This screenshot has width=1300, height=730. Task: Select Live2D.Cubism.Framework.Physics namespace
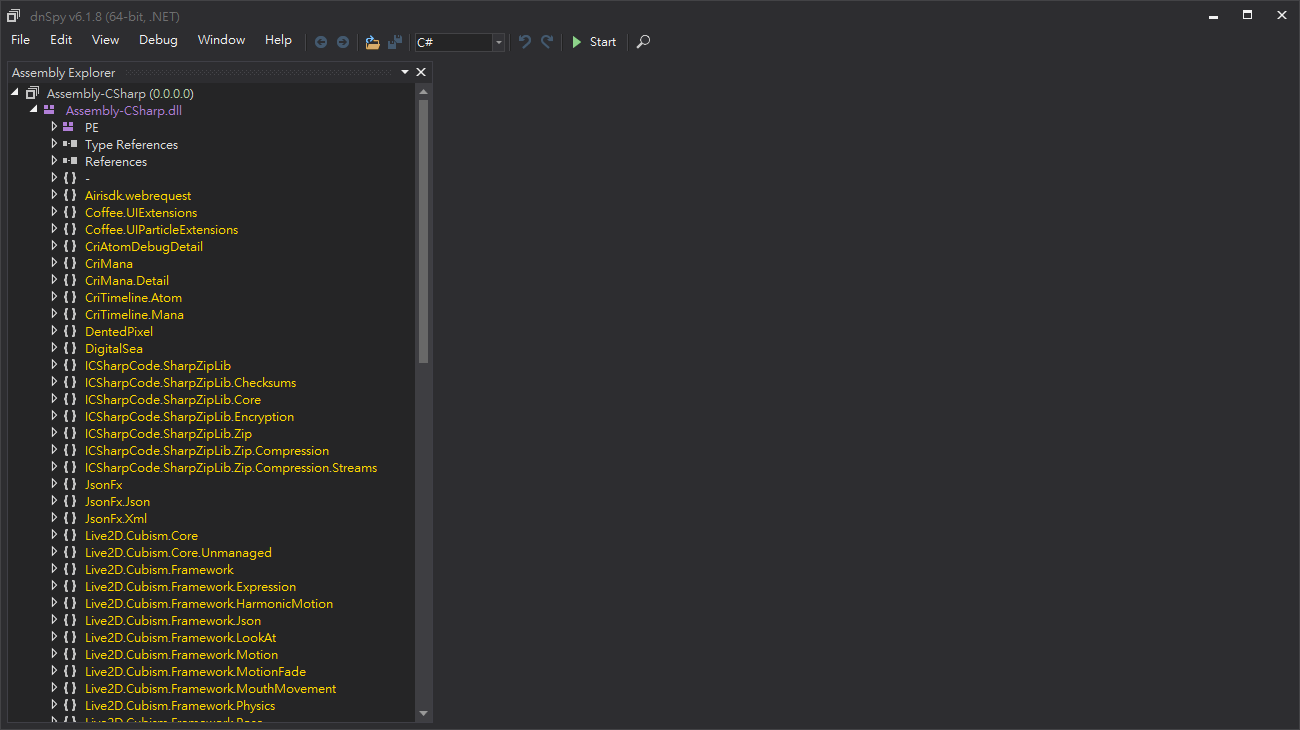(x=180, y=705)
